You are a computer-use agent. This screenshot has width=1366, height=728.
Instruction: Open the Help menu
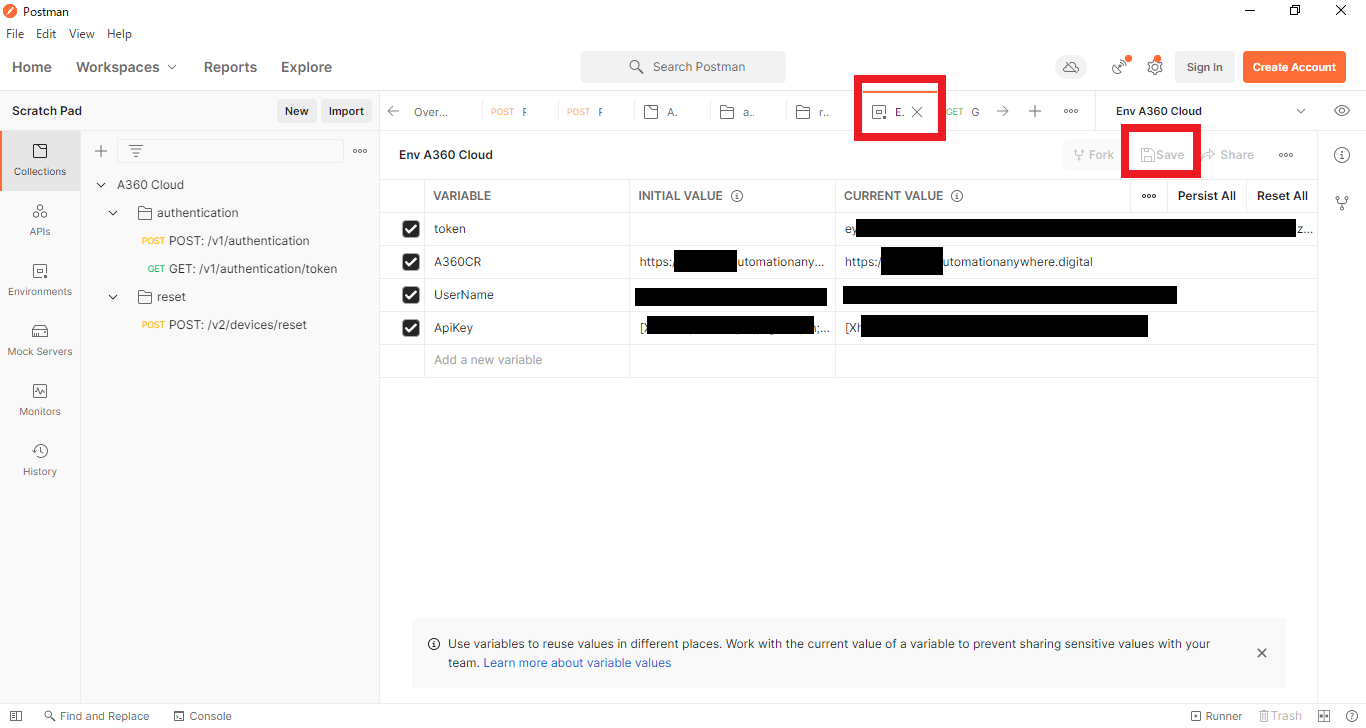pos(119,34)
